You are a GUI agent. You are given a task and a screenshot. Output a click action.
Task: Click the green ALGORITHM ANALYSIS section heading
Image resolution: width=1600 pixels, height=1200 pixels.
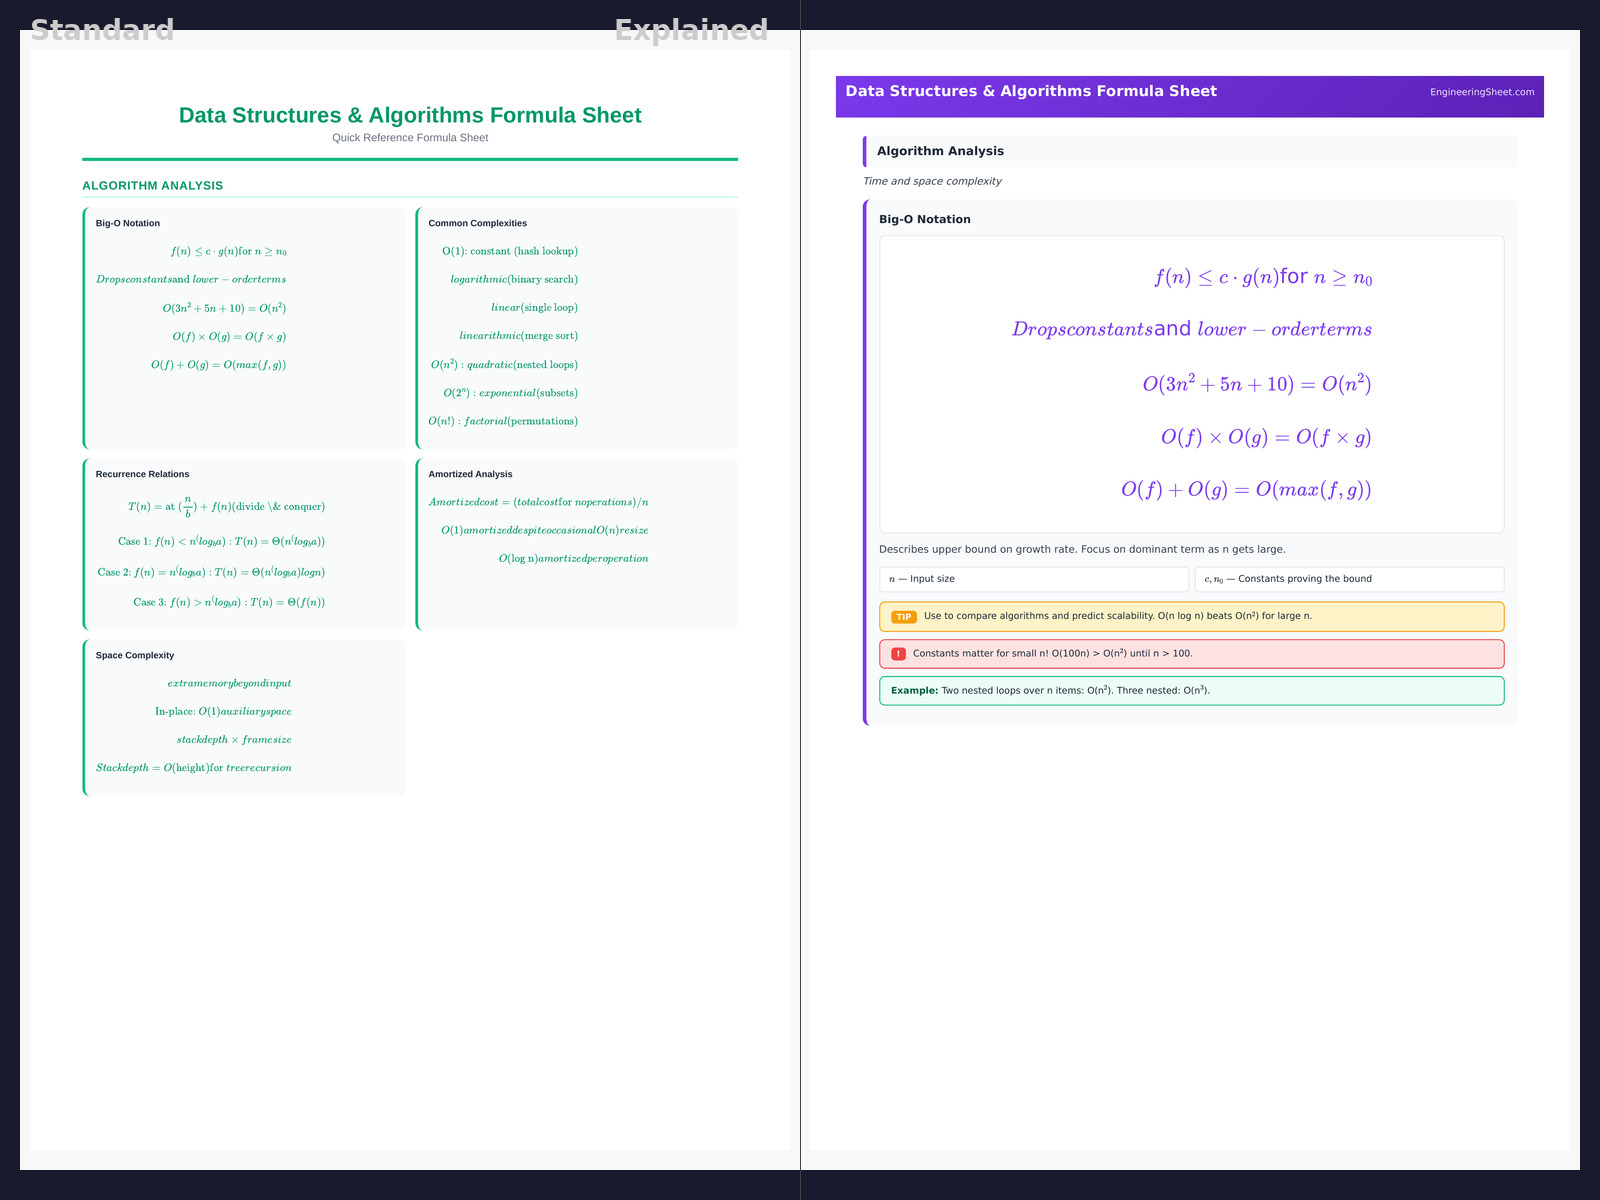(153, 186)
